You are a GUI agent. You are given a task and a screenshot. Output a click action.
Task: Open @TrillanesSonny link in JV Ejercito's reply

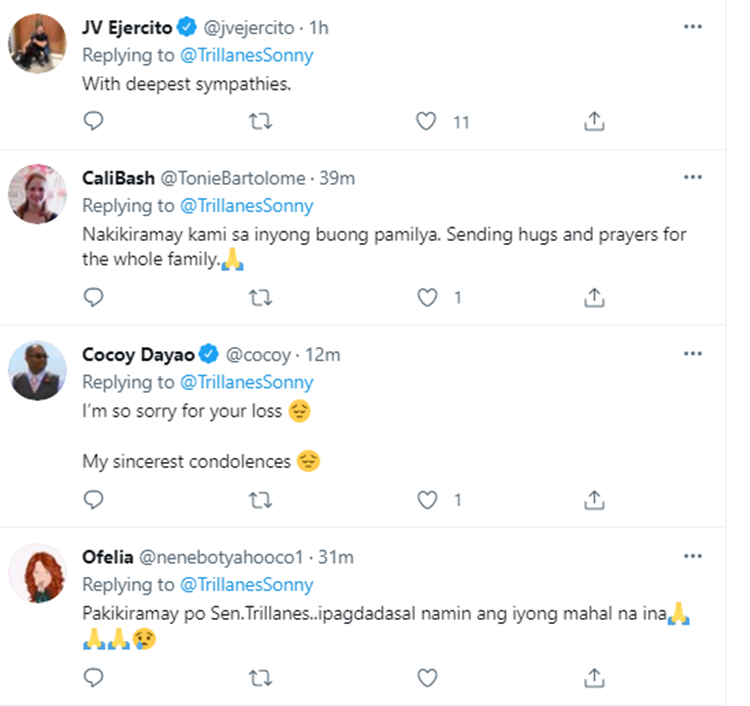point(246,56)
